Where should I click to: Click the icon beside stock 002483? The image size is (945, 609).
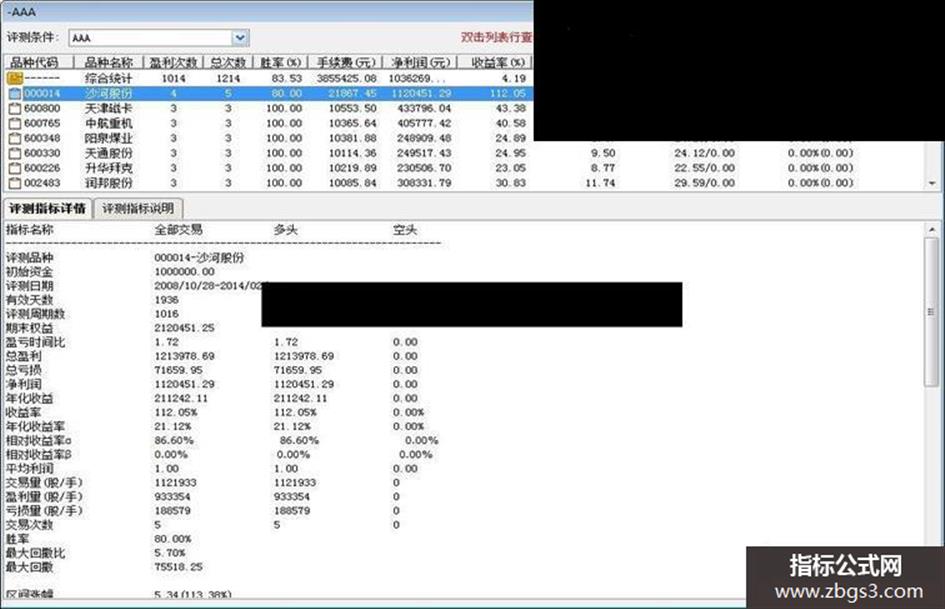click(x=15, y=183)
